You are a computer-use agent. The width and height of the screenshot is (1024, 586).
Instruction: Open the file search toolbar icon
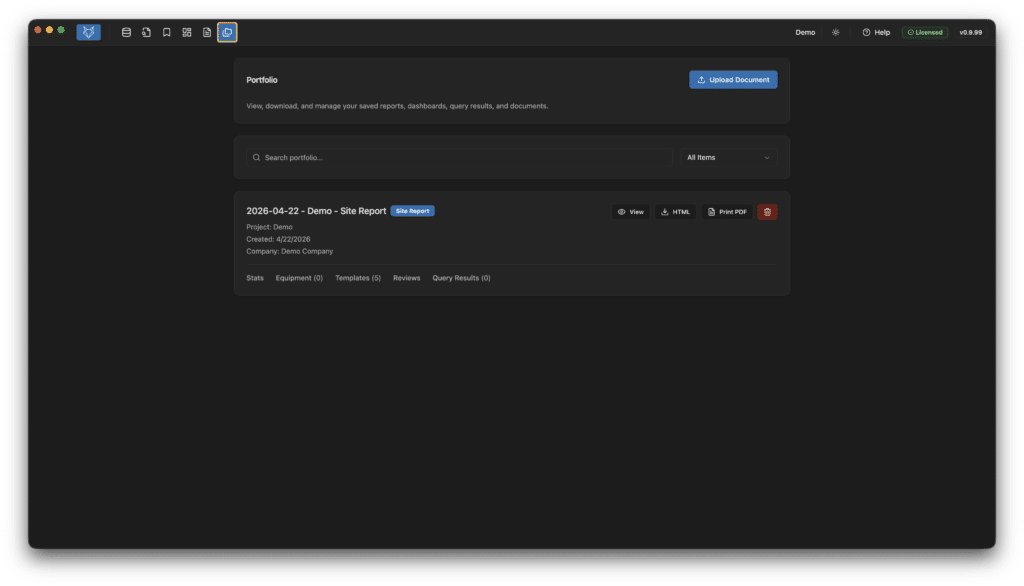[x=146, y=32]
